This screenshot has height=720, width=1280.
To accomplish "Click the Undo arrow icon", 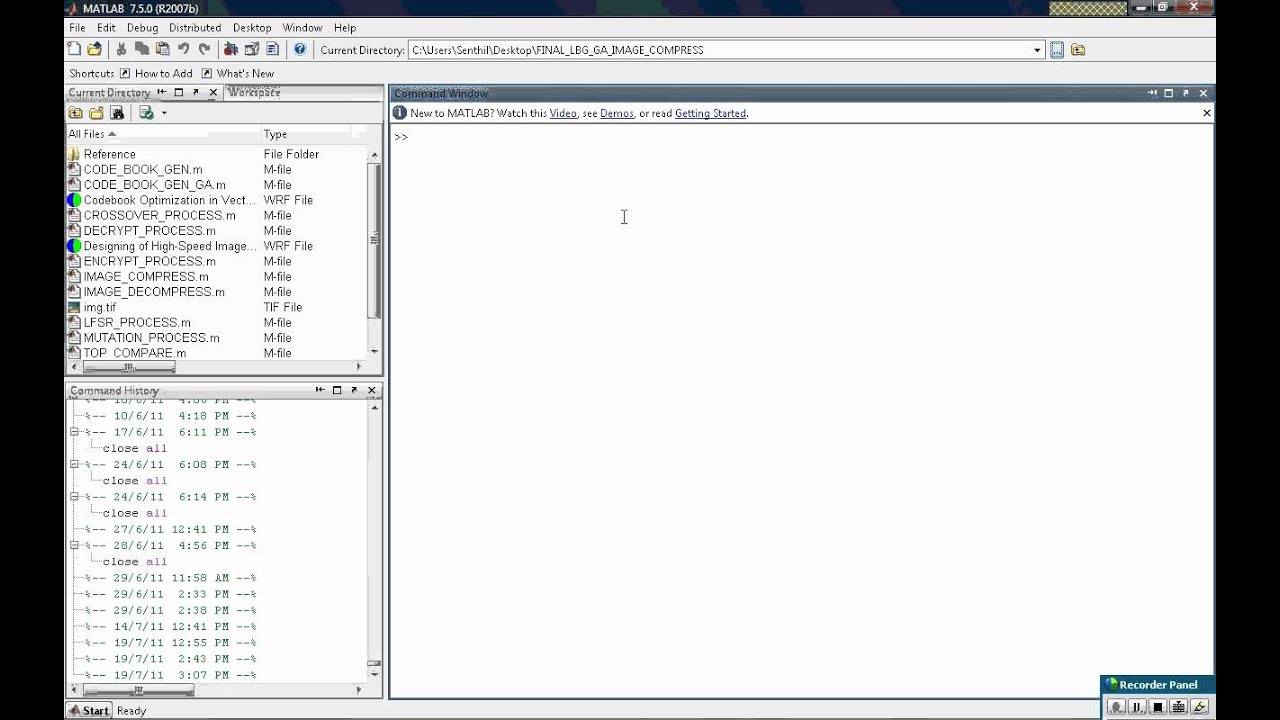I will pyautogui.click(x=184, y=49).
